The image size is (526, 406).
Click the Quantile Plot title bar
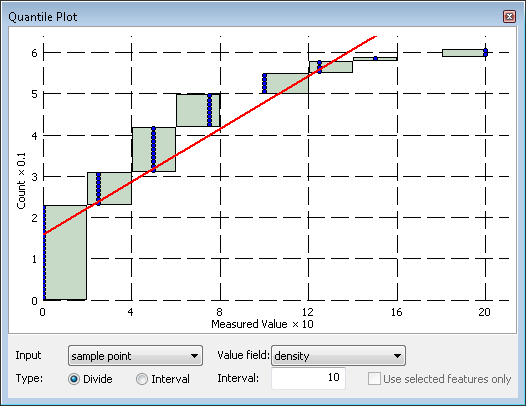255,16
